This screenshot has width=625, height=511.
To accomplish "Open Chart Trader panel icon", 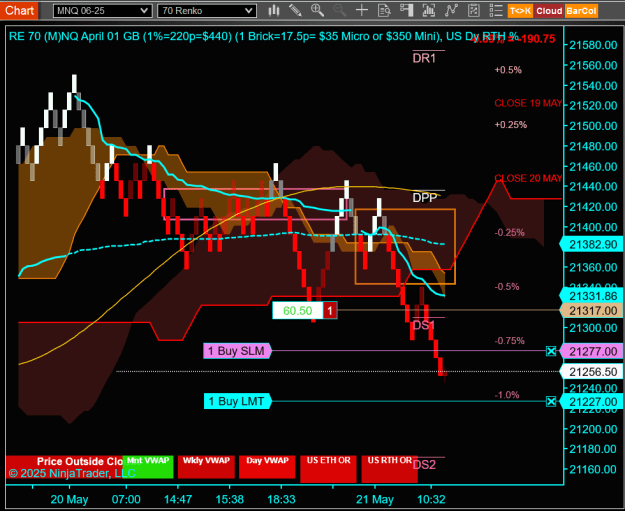I will coord(407,11).
